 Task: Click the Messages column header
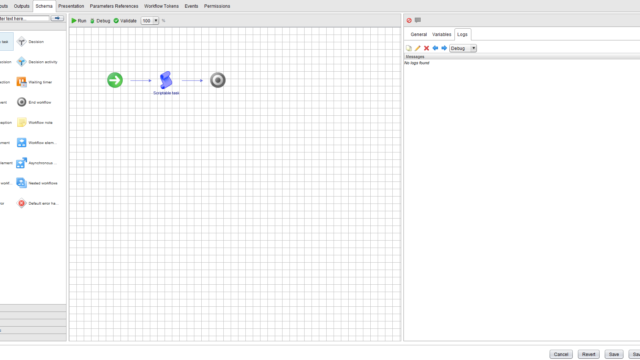click(522, 57)
